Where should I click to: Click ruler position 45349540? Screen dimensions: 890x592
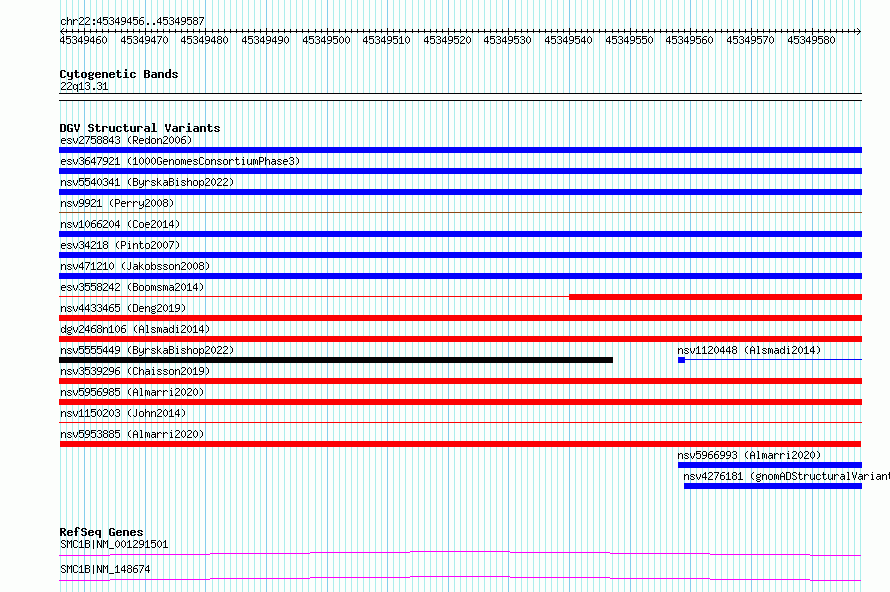[x=568, y=40]
